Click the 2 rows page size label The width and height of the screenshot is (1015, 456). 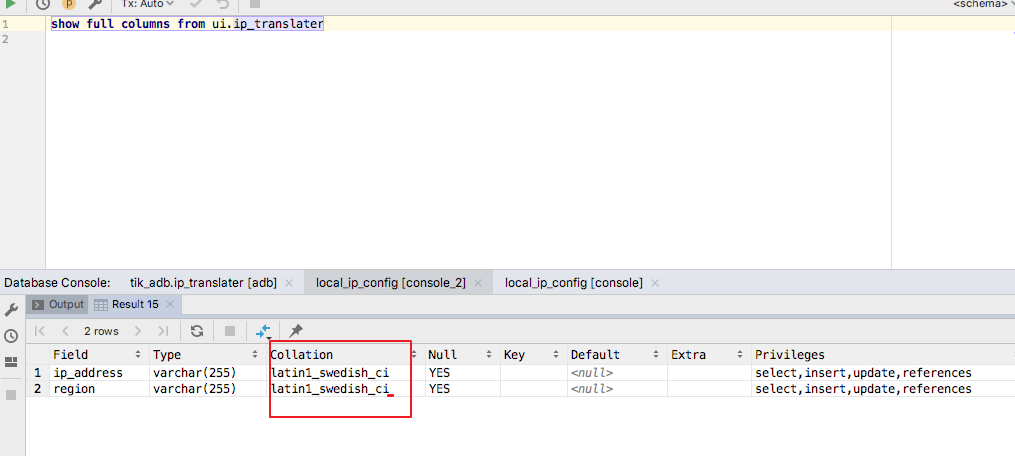101,331
